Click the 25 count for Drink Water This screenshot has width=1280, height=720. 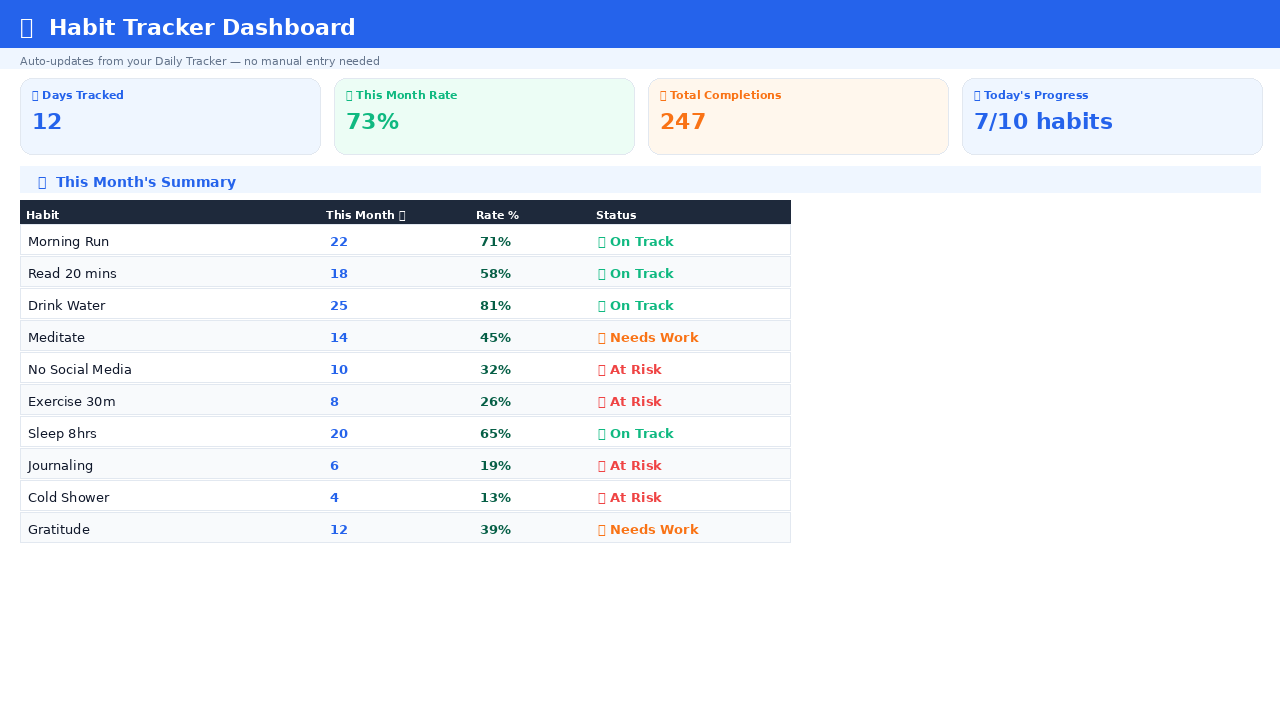[339, 306]
